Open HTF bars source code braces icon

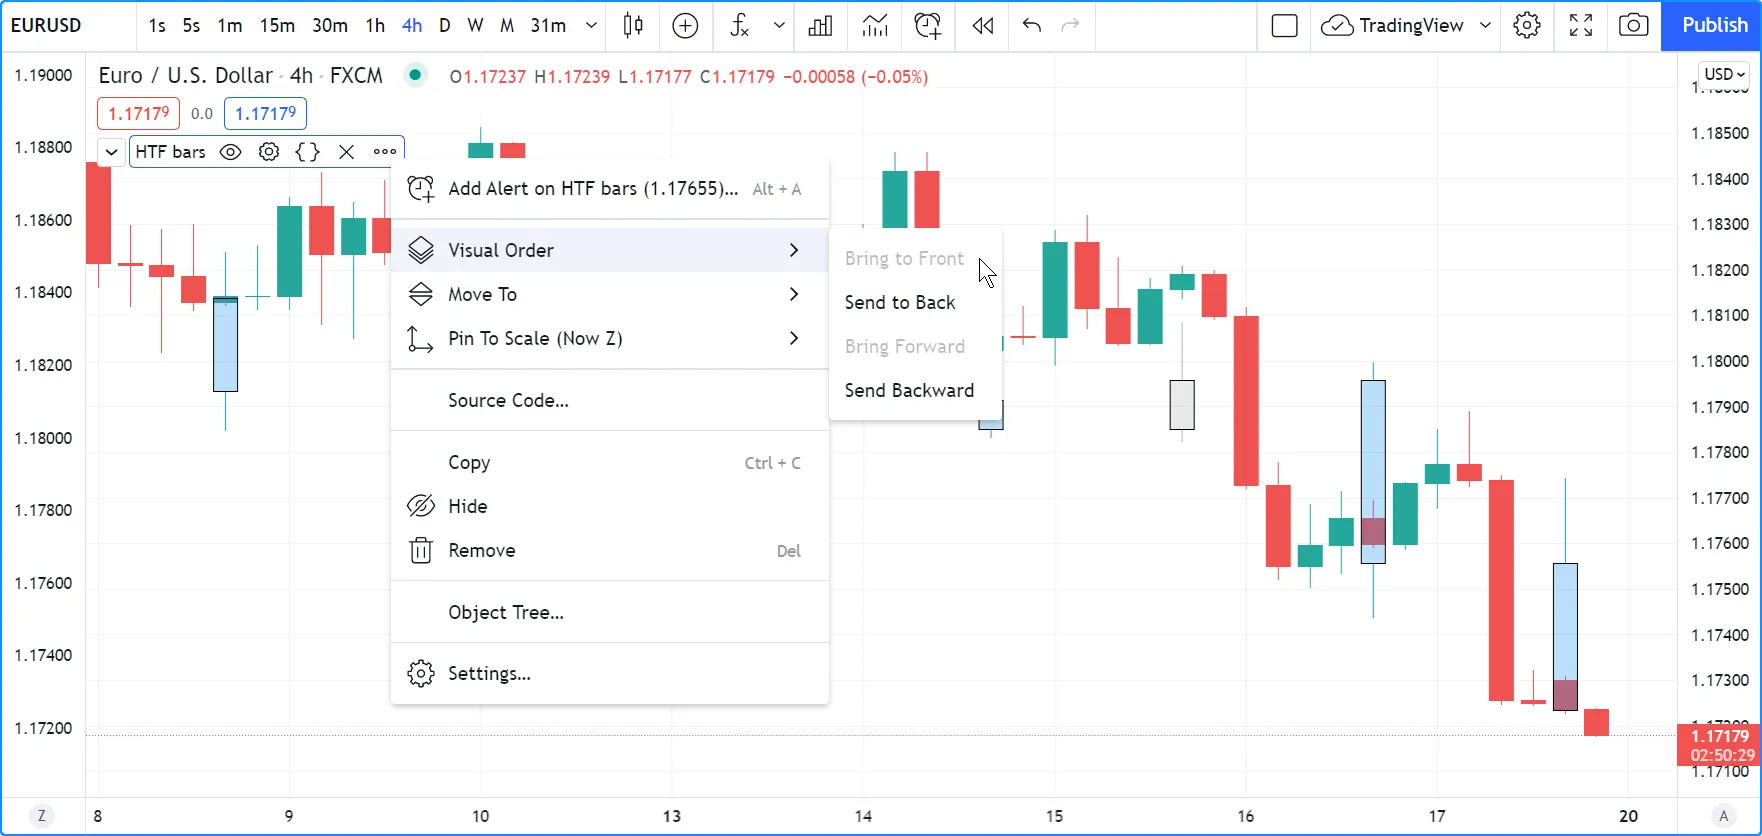pyautogui.click(x=308, y=152)
